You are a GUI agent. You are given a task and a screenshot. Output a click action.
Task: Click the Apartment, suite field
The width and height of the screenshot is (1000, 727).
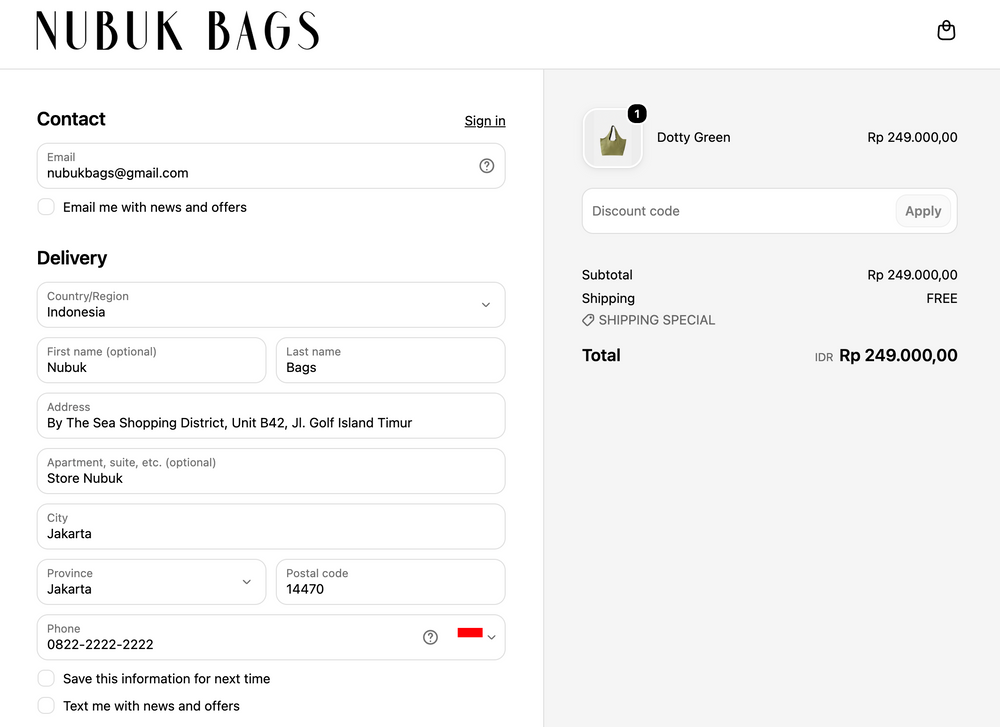pos(271,471)
